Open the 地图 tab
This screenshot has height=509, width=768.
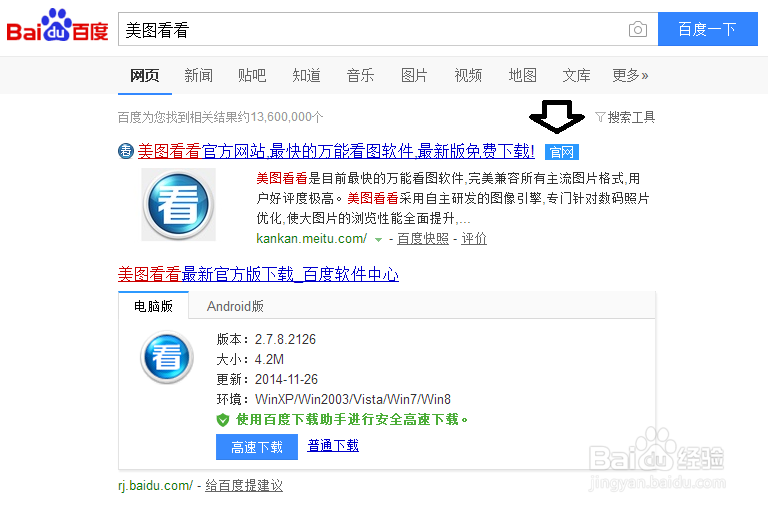(x=523, y=75)
